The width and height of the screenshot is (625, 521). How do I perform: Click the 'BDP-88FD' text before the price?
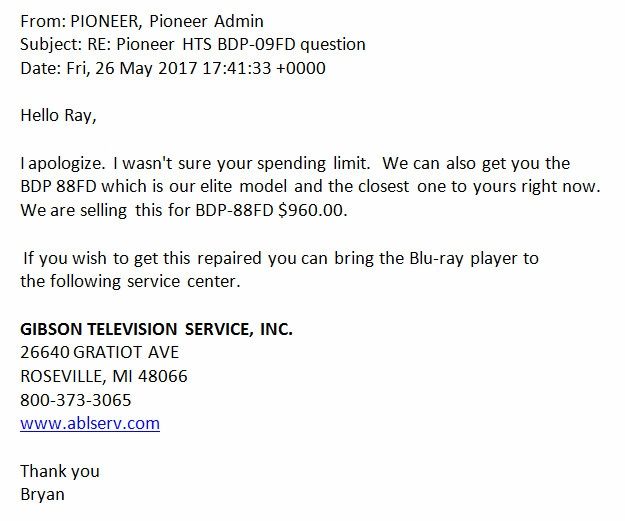[x=234, y=210]
